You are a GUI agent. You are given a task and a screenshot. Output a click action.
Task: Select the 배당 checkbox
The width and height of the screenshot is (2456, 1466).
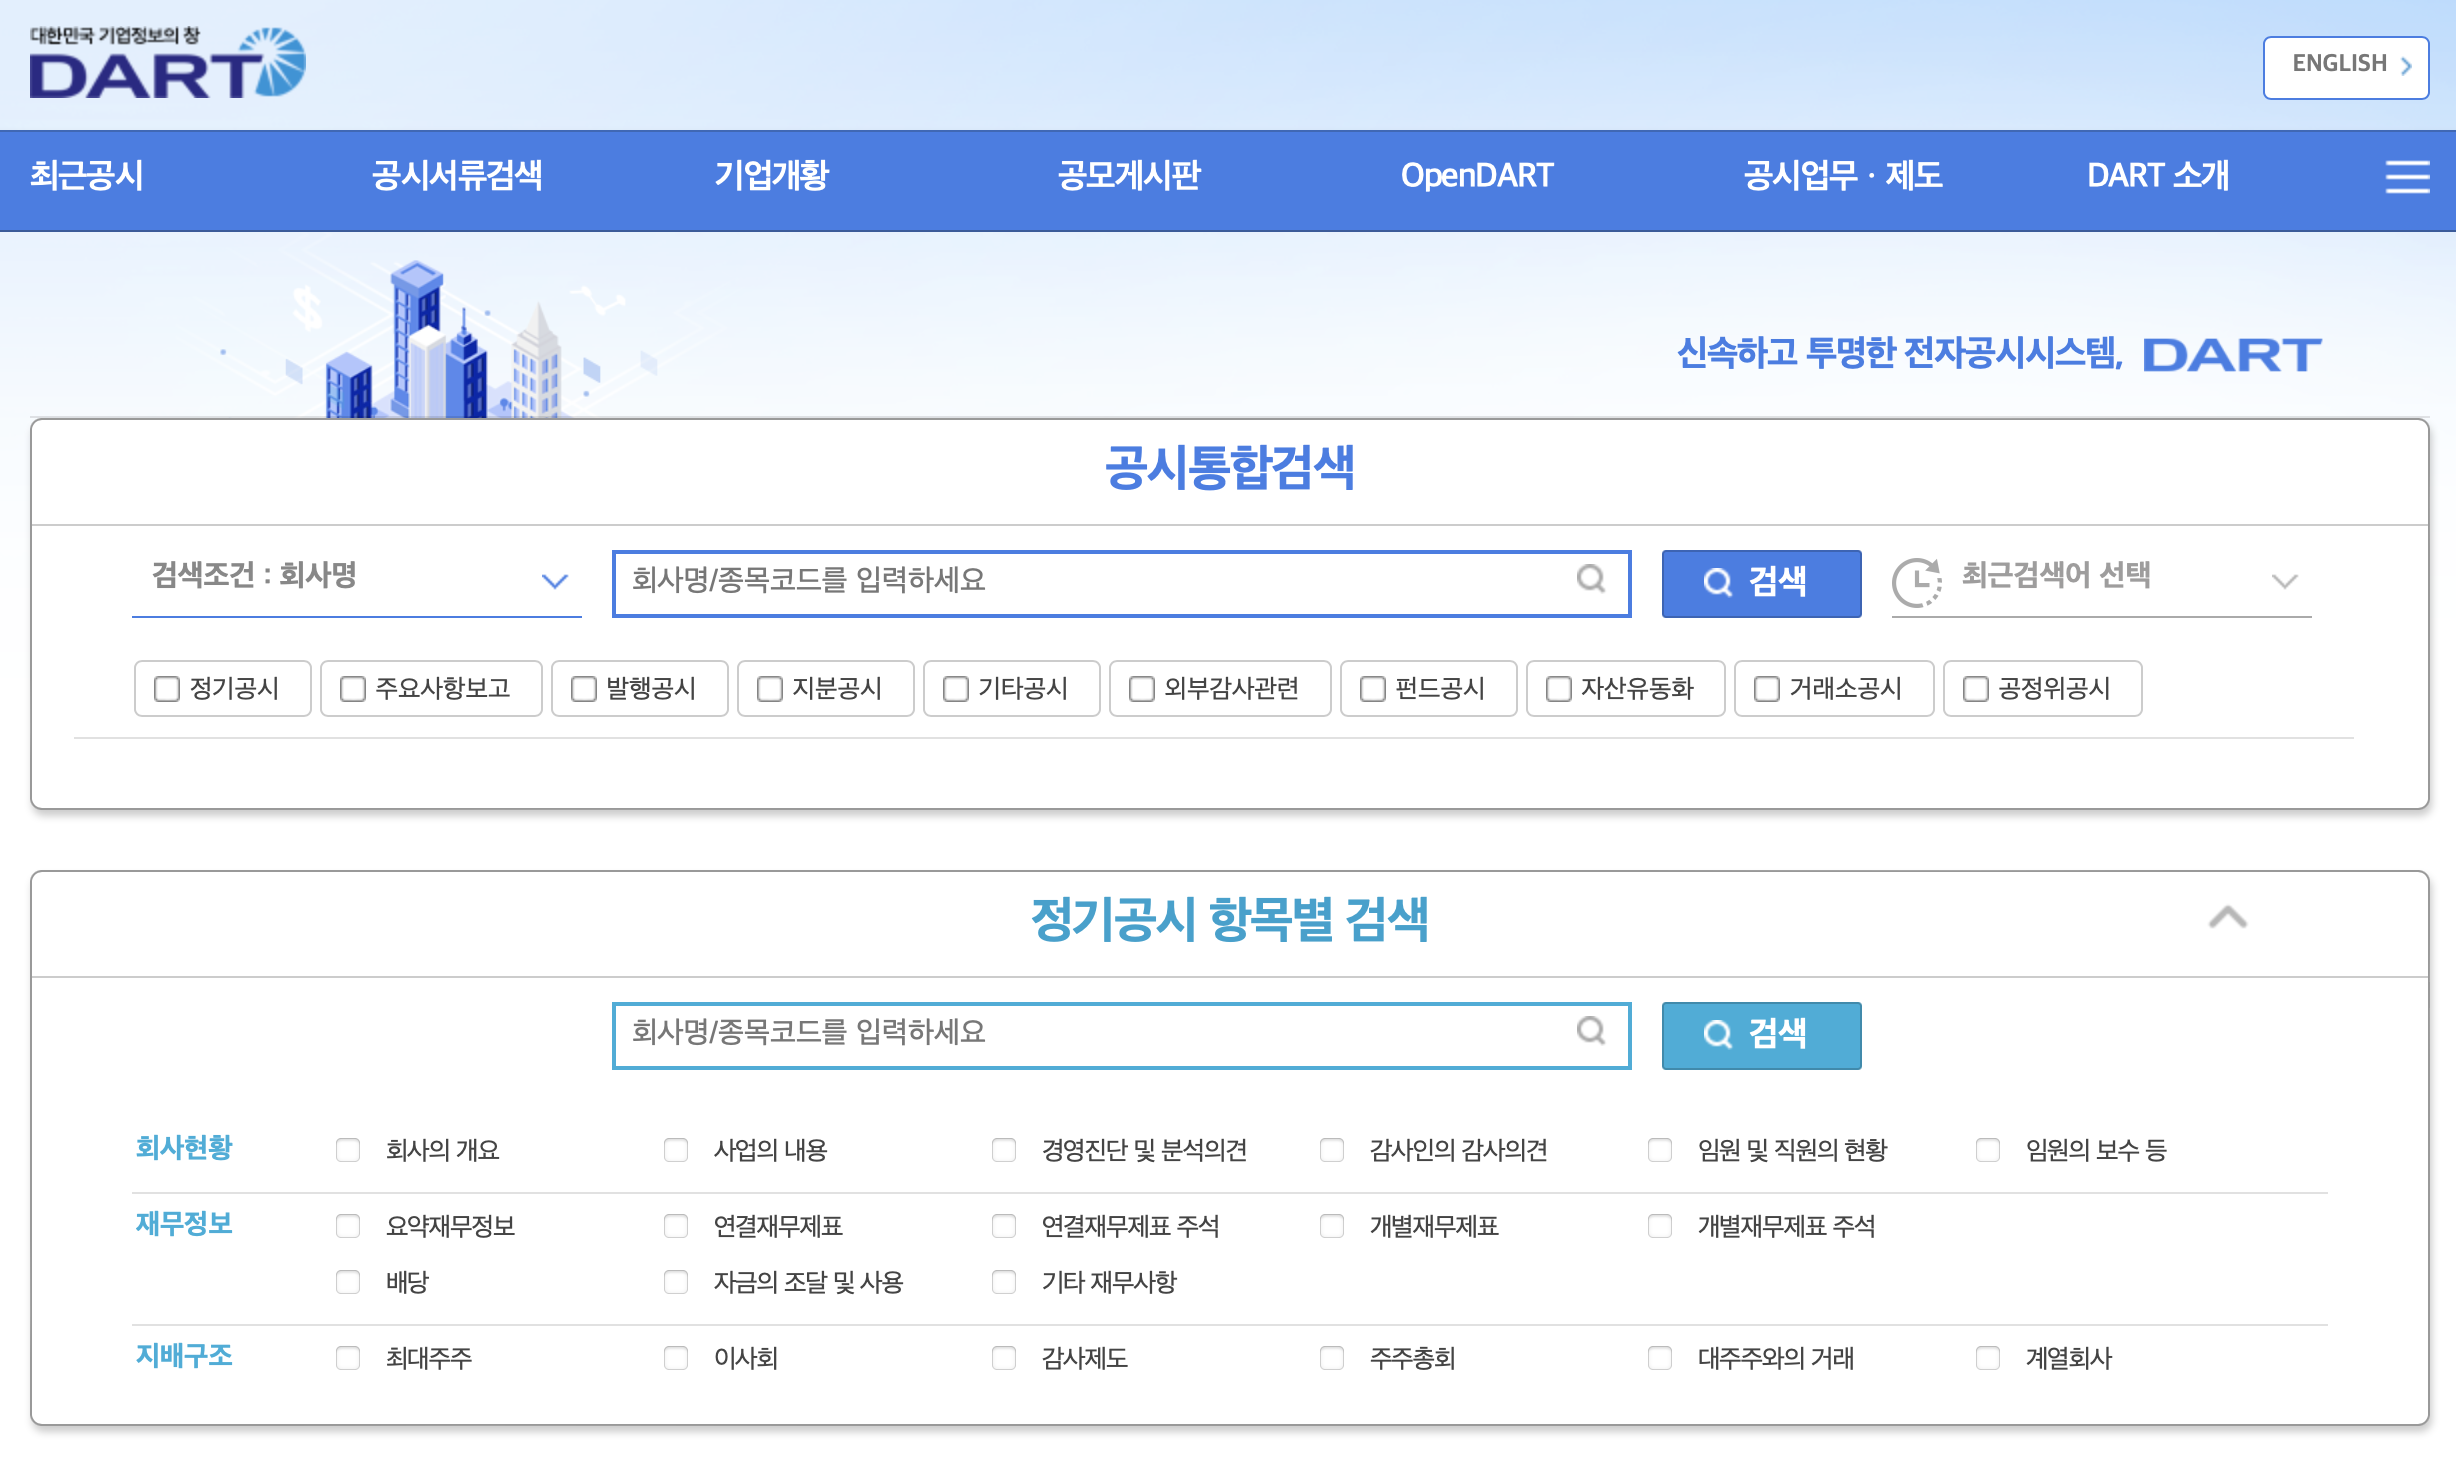[348, 1282]
